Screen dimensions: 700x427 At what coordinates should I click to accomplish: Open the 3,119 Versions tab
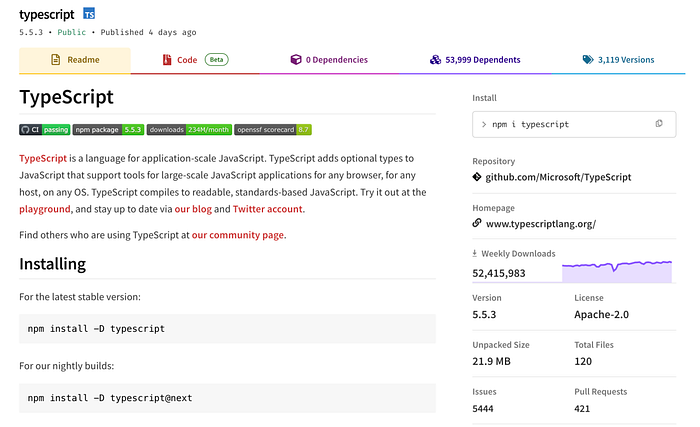click(x=618, y=60)
